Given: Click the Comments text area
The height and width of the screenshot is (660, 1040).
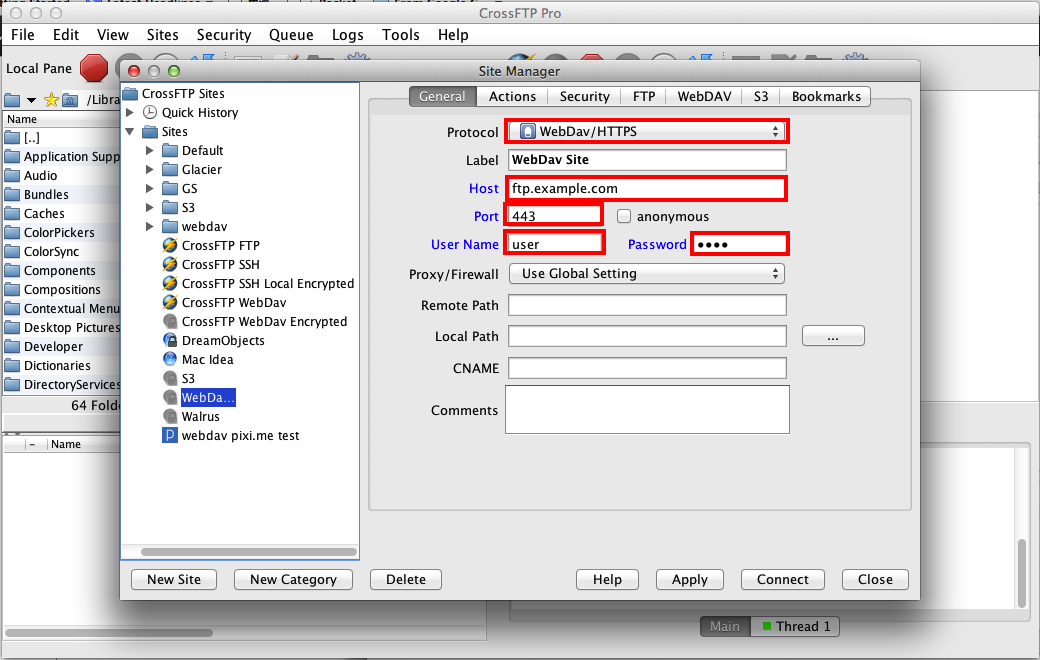Looking at the screenshot, I should pos(647,409).
